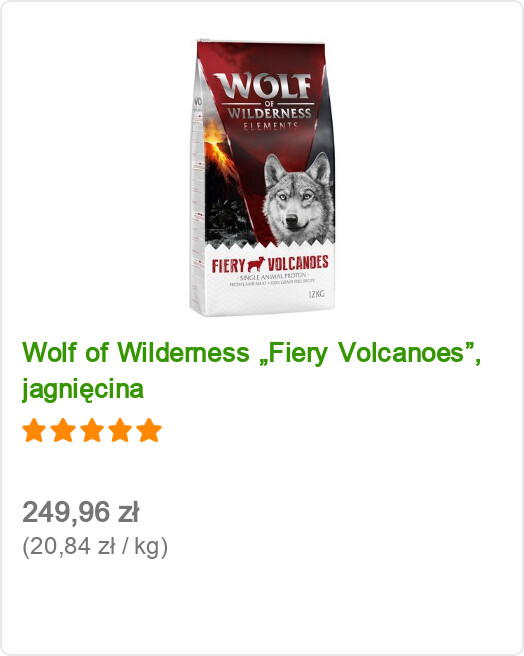Select the third orange rating star
This screenshot has height=656, width=524.
tap(92, 430)
